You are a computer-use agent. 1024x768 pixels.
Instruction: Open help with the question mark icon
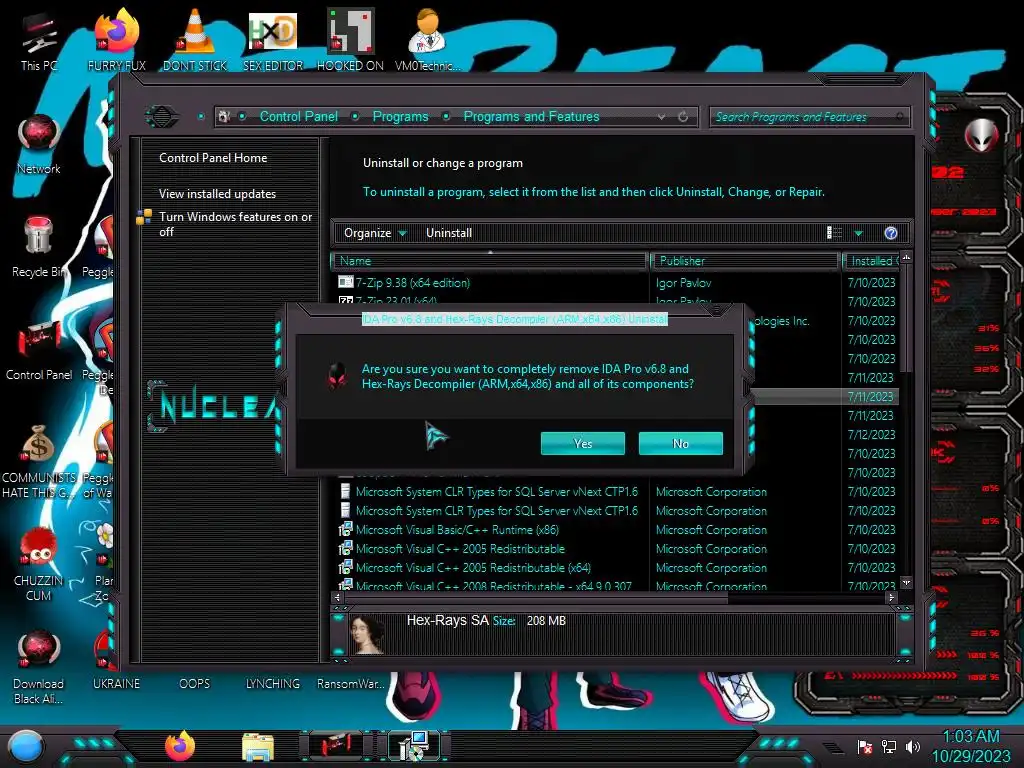891,233
